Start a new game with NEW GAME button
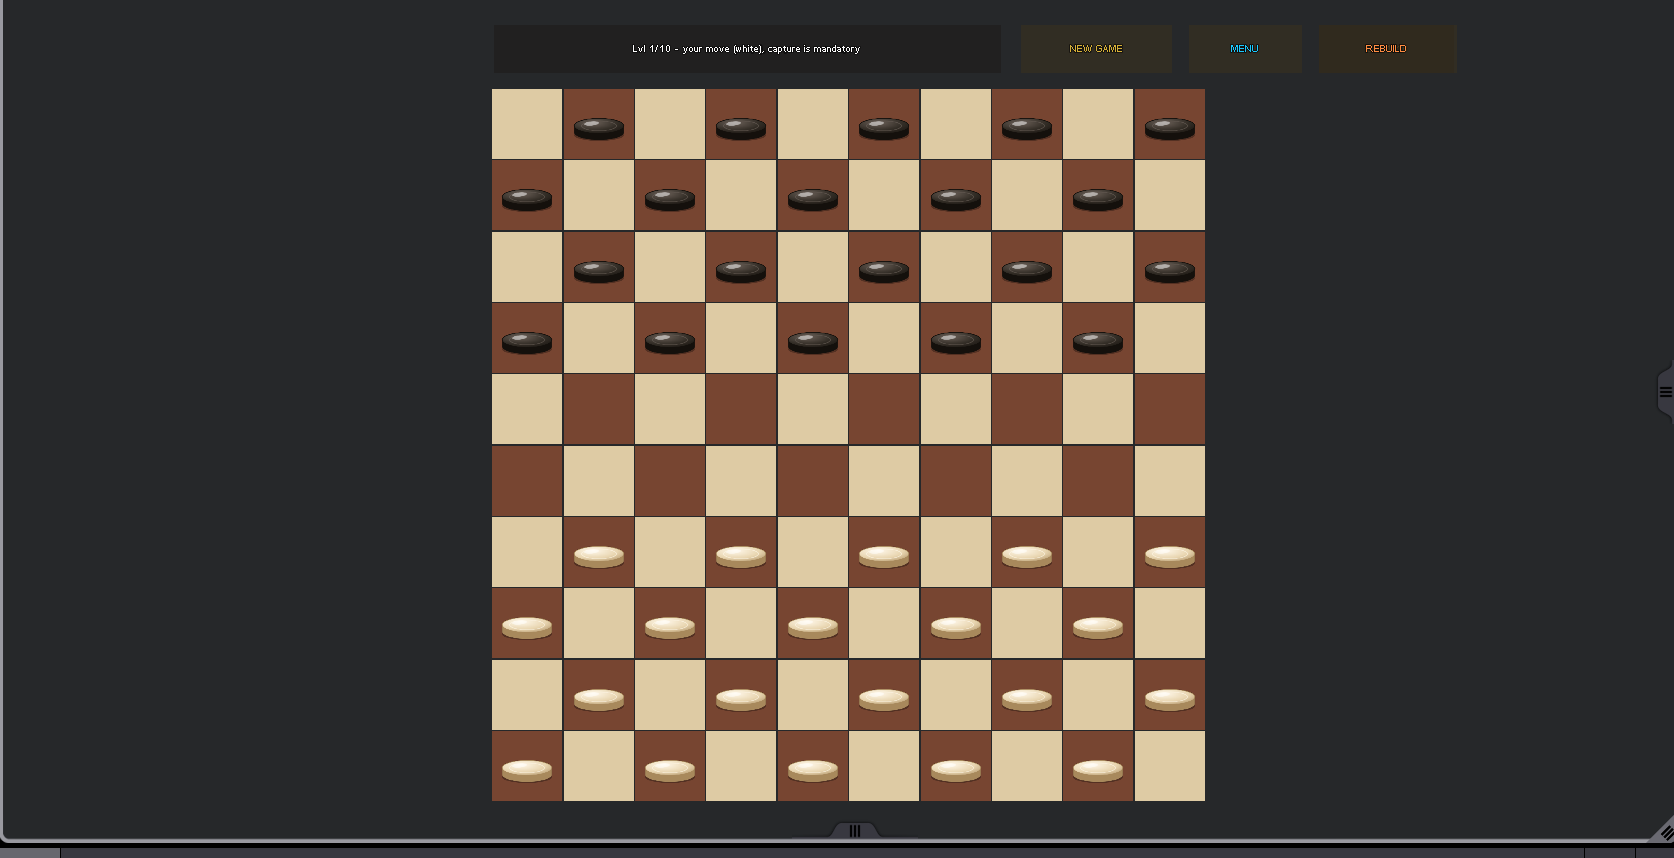 (x=1096, y=49)
